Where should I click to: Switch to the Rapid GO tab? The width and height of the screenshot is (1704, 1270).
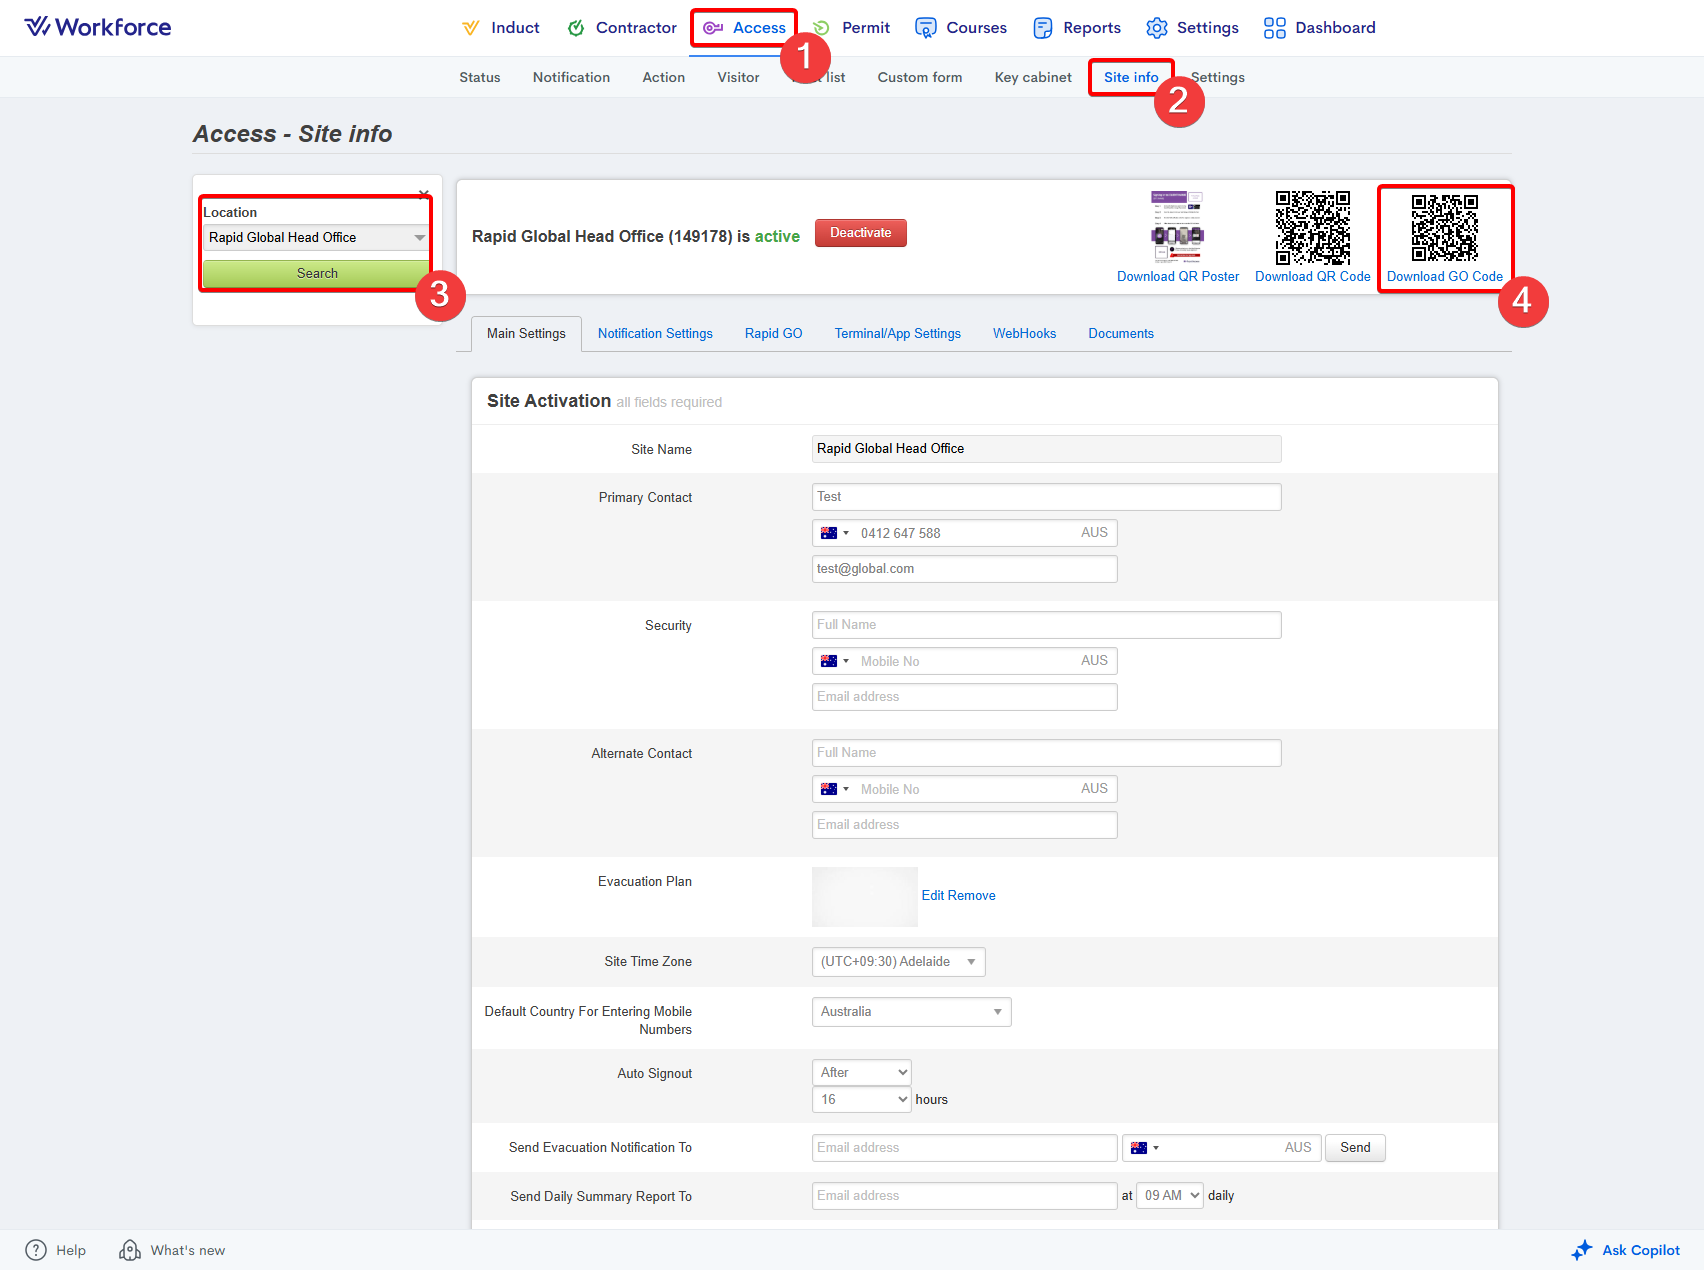pyautogui.click(x=773, y=334)
